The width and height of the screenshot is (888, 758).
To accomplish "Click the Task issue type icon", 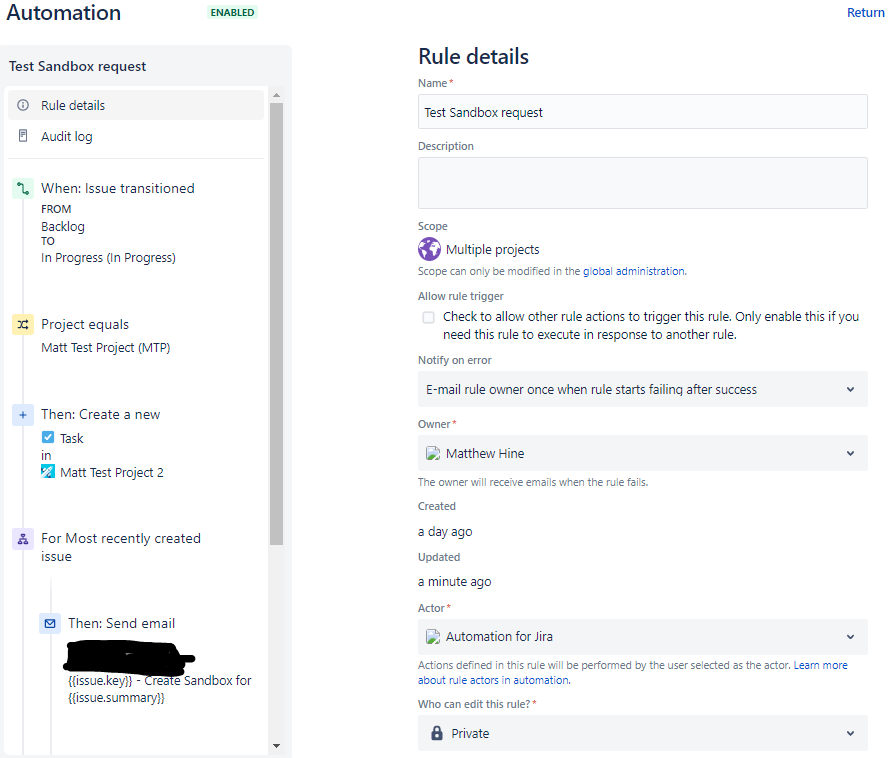I will tap(48, 437).
